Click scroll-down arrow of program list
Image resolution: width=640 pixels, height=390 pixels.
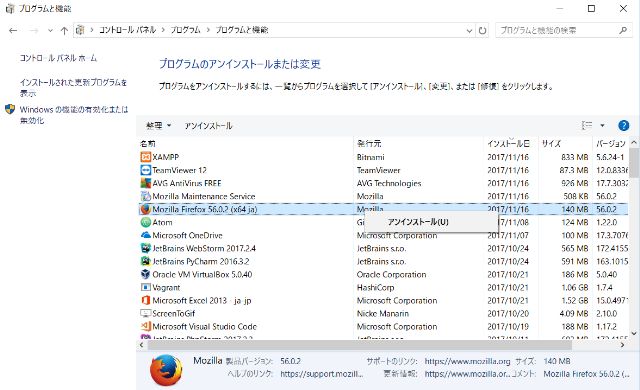(634, 333)
